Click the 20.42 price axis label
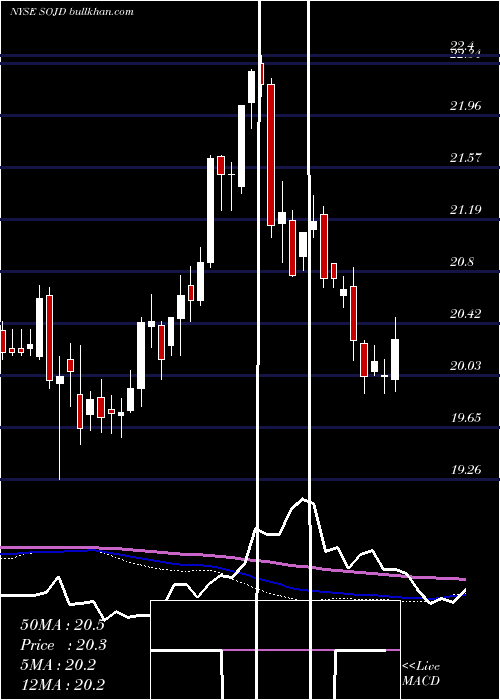500x700 pixels. pos(466,313)
